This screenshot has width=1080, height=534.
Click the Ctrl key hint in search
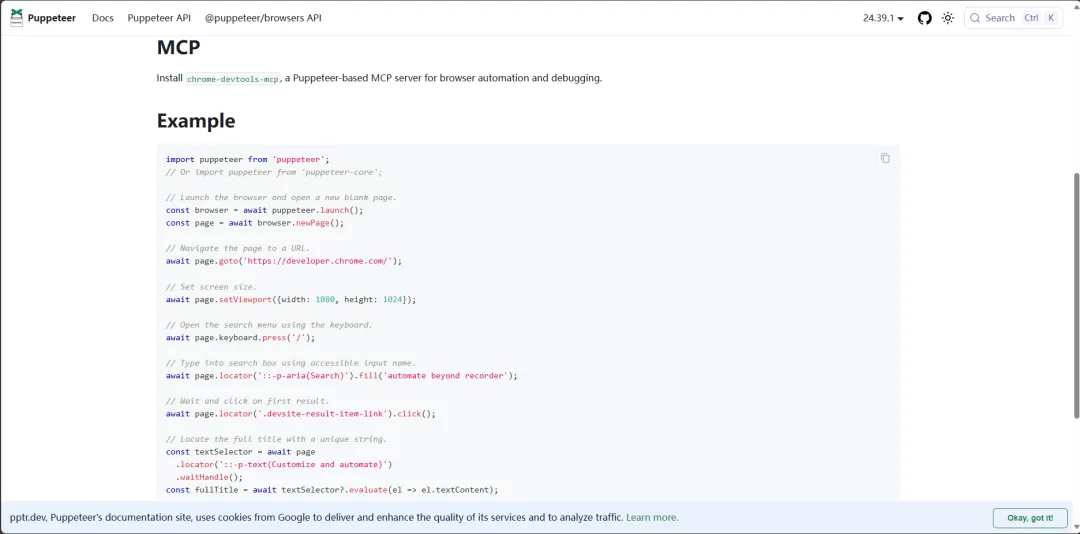tap(1031, 18)
